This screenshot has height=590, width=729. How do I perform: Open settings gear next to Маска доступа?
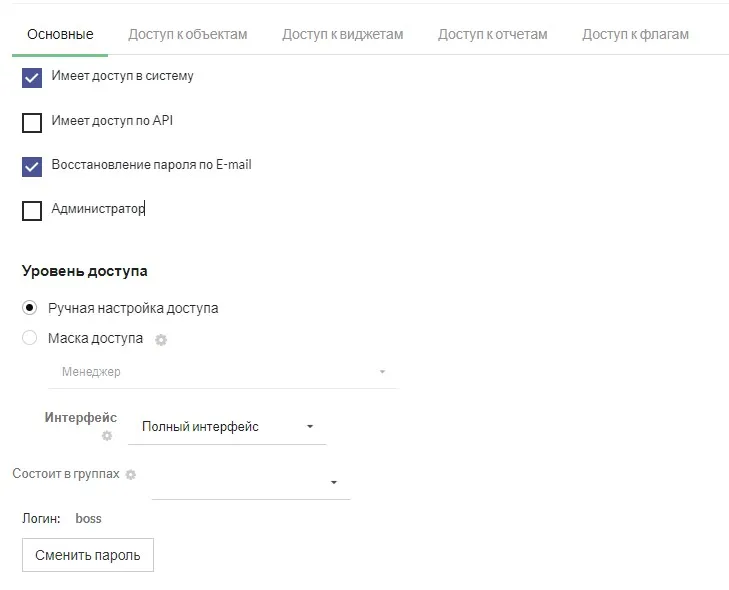(x=161, y=340)
